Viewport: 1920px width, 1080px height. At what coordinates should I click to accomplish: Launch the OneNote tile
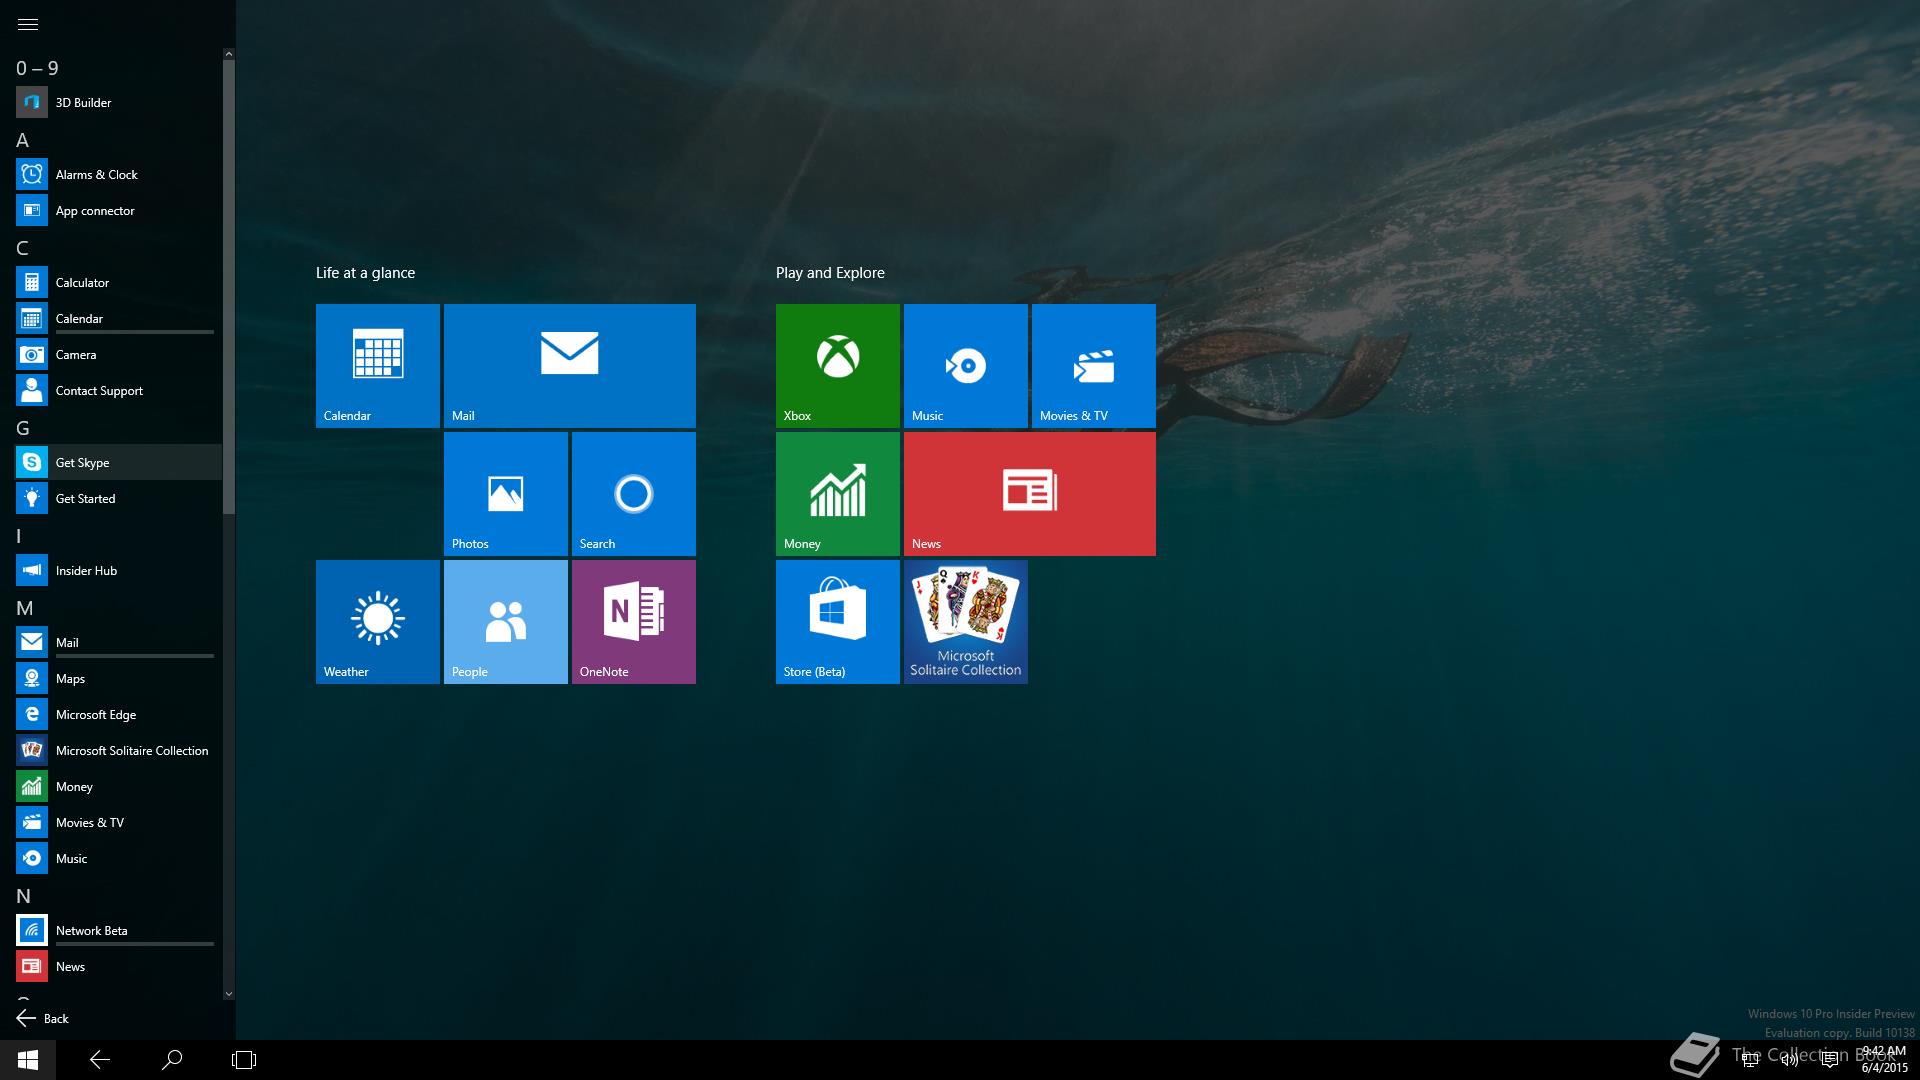[634, 622]
